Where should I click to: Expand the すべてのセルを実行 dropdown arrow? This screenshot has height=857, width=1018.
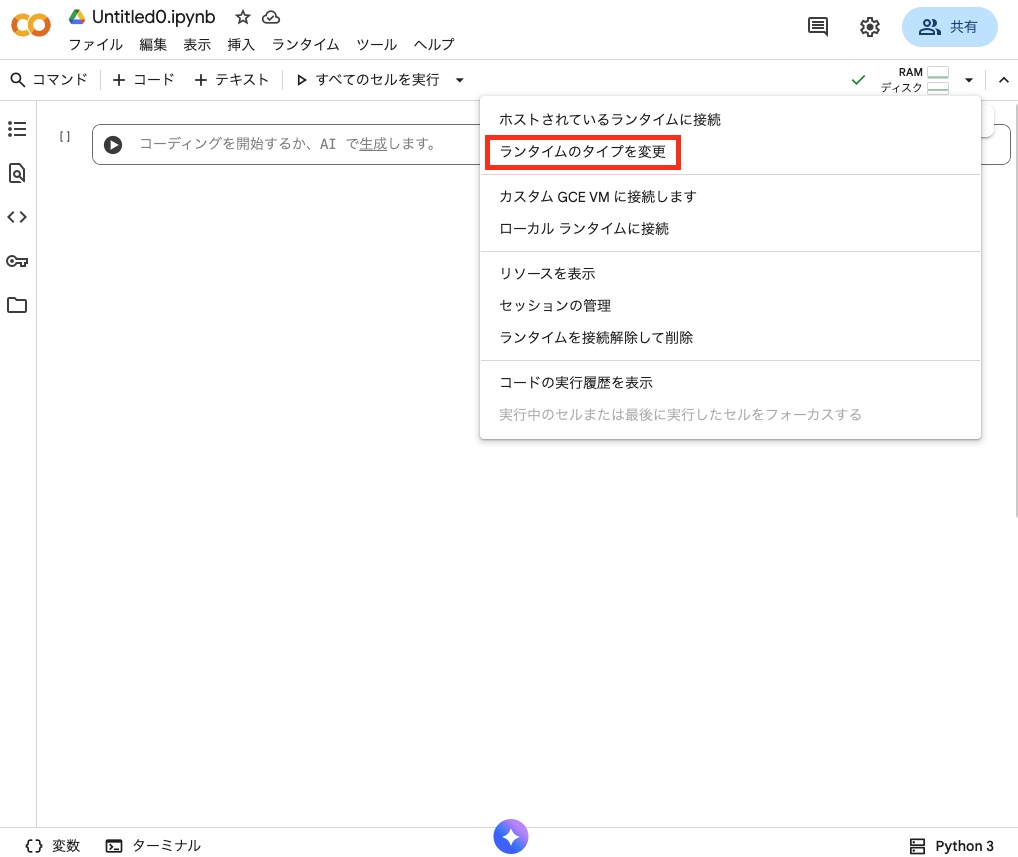click(459, 80)
